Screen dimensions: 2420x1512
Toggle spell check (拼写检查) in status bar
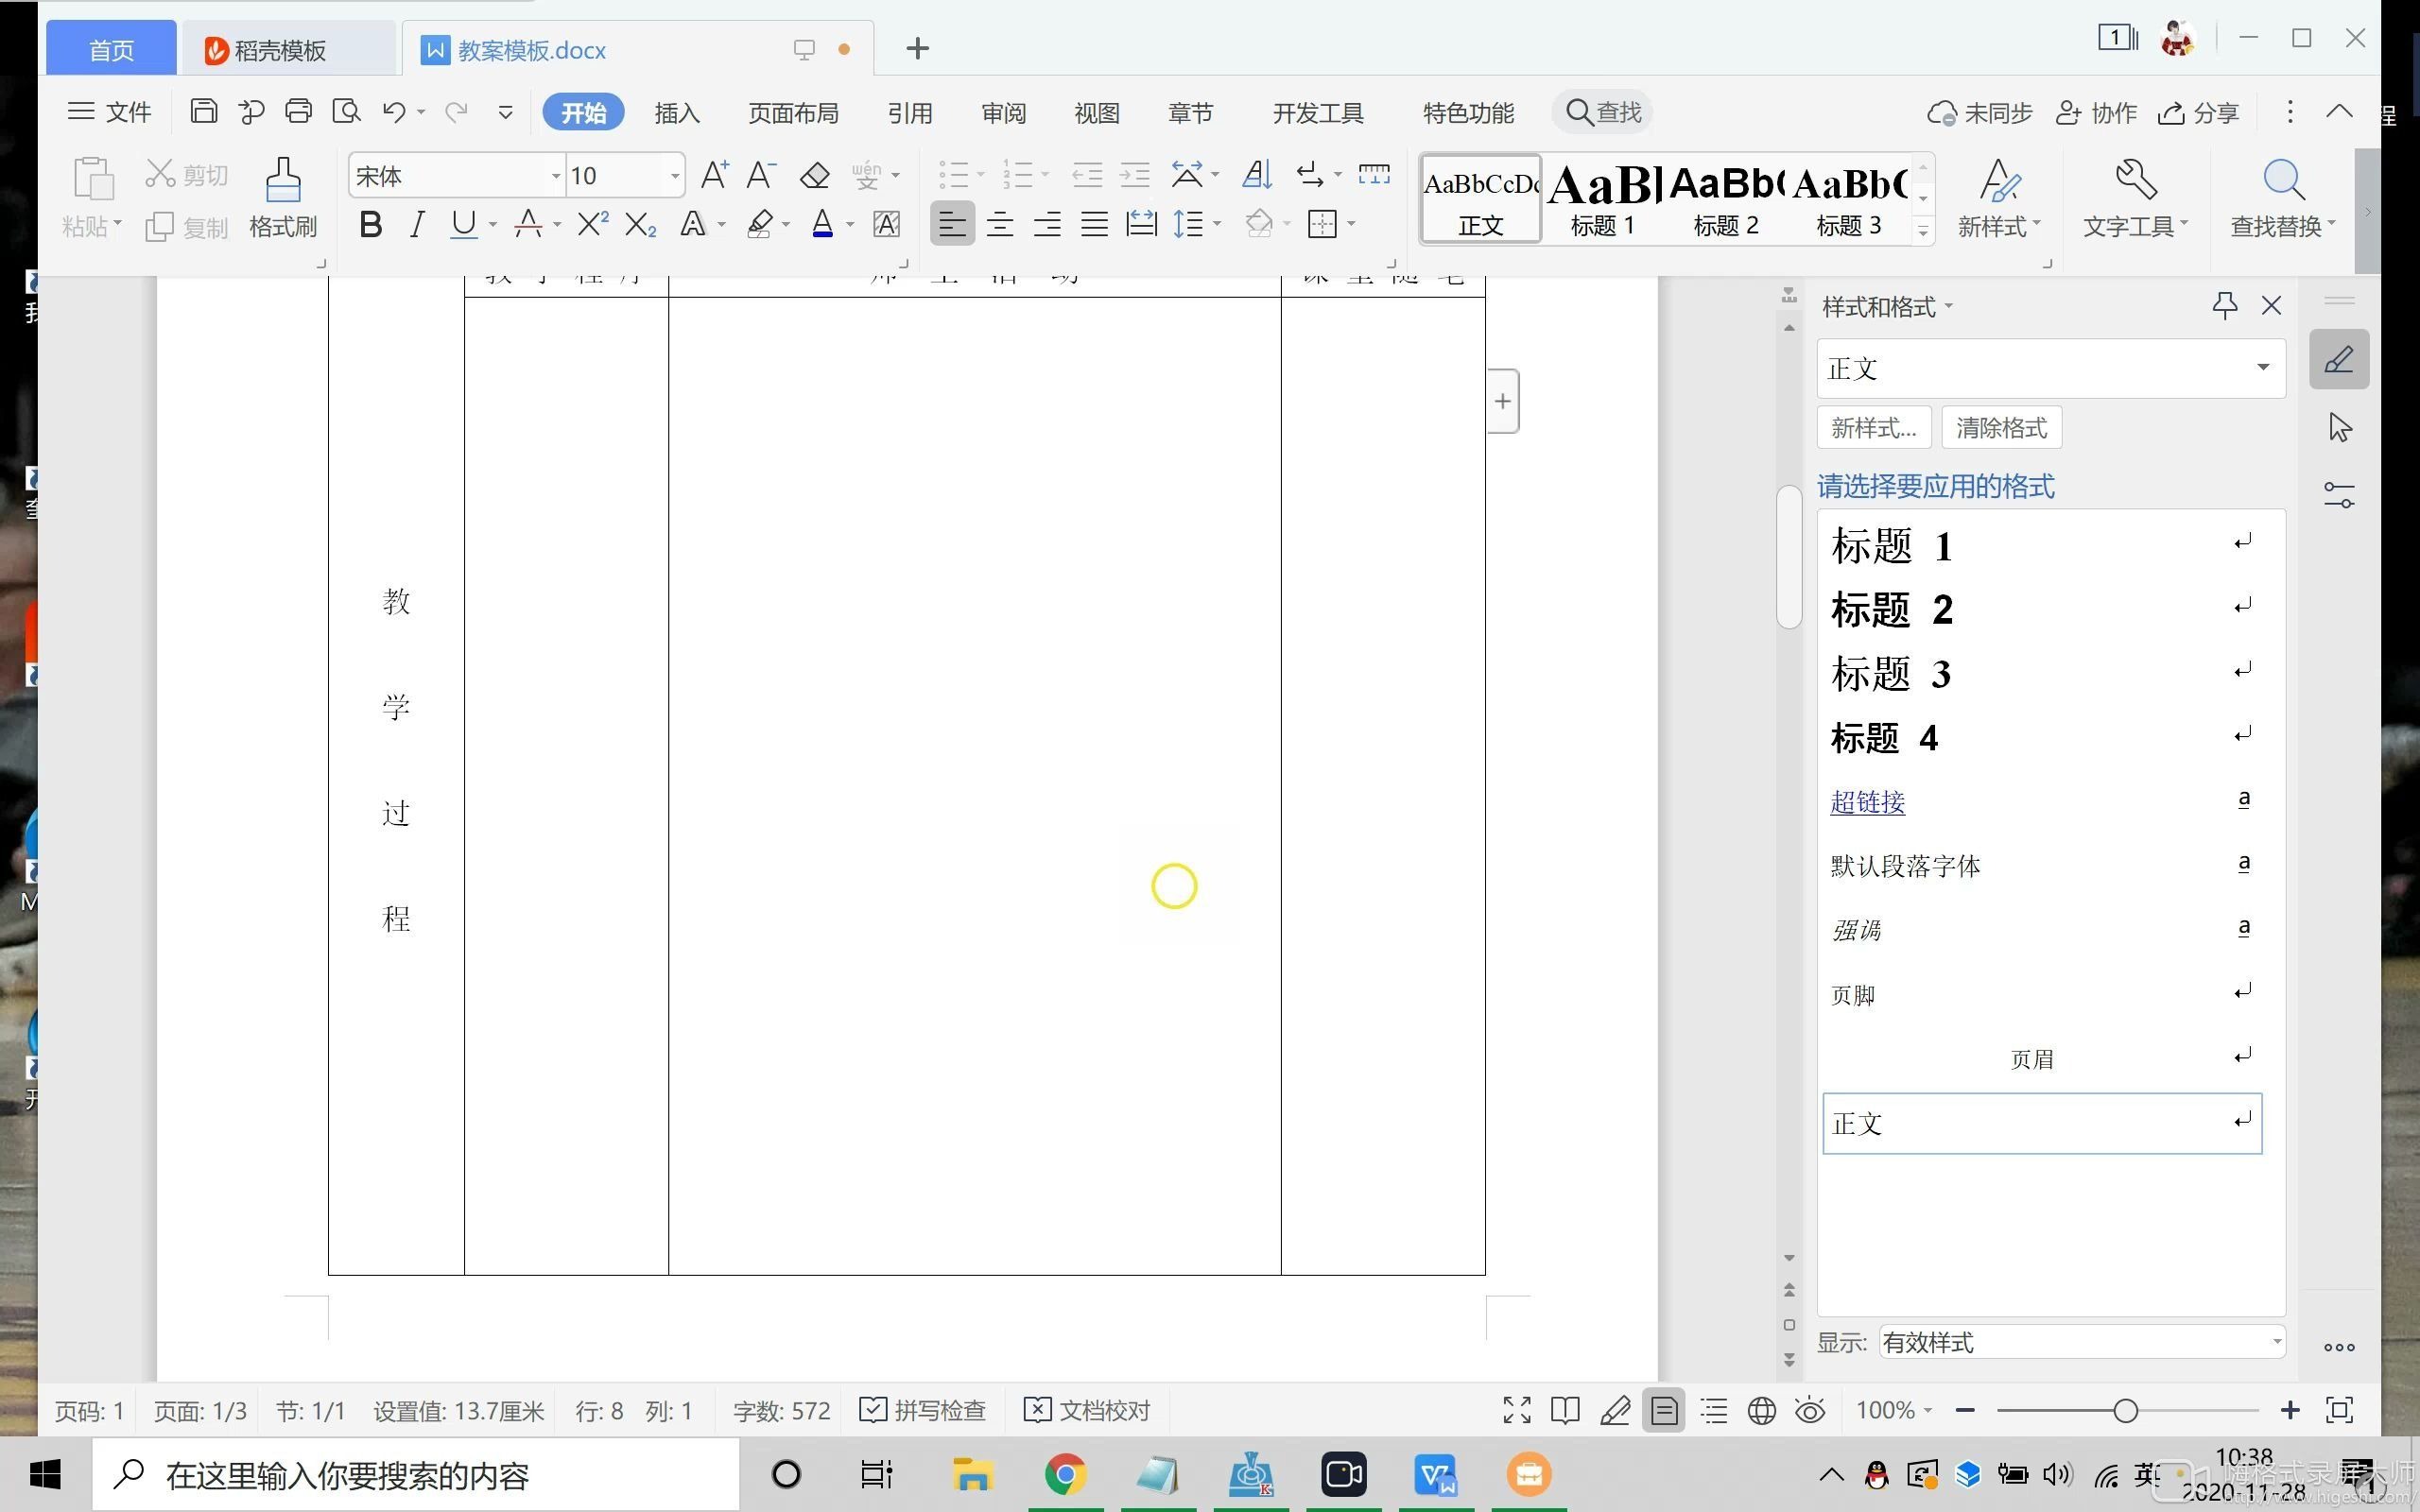[x=923, y=1410]
